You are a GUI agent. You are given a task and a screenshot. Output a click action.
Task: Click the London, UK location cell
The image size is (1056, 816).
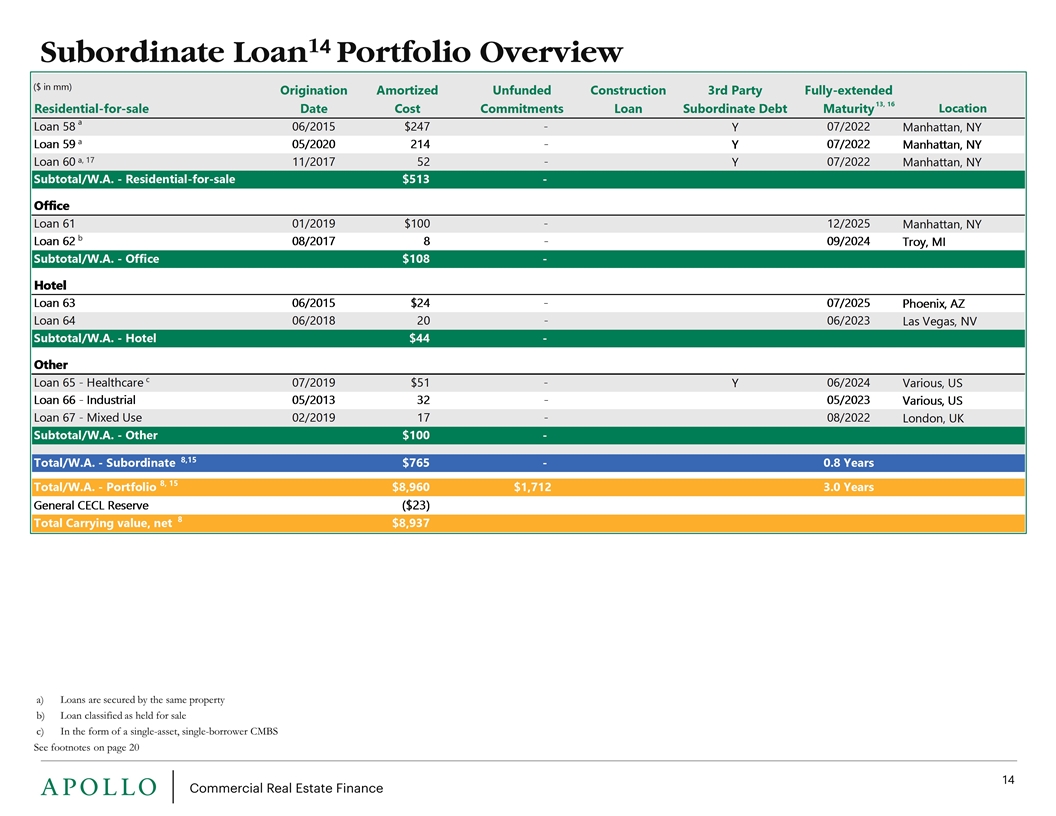pyautogui.click(x=932, y=418)
